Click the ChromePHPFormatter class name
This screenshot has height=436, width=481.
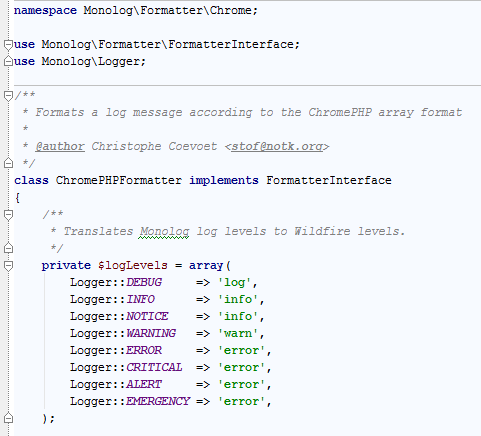(119, 180)
